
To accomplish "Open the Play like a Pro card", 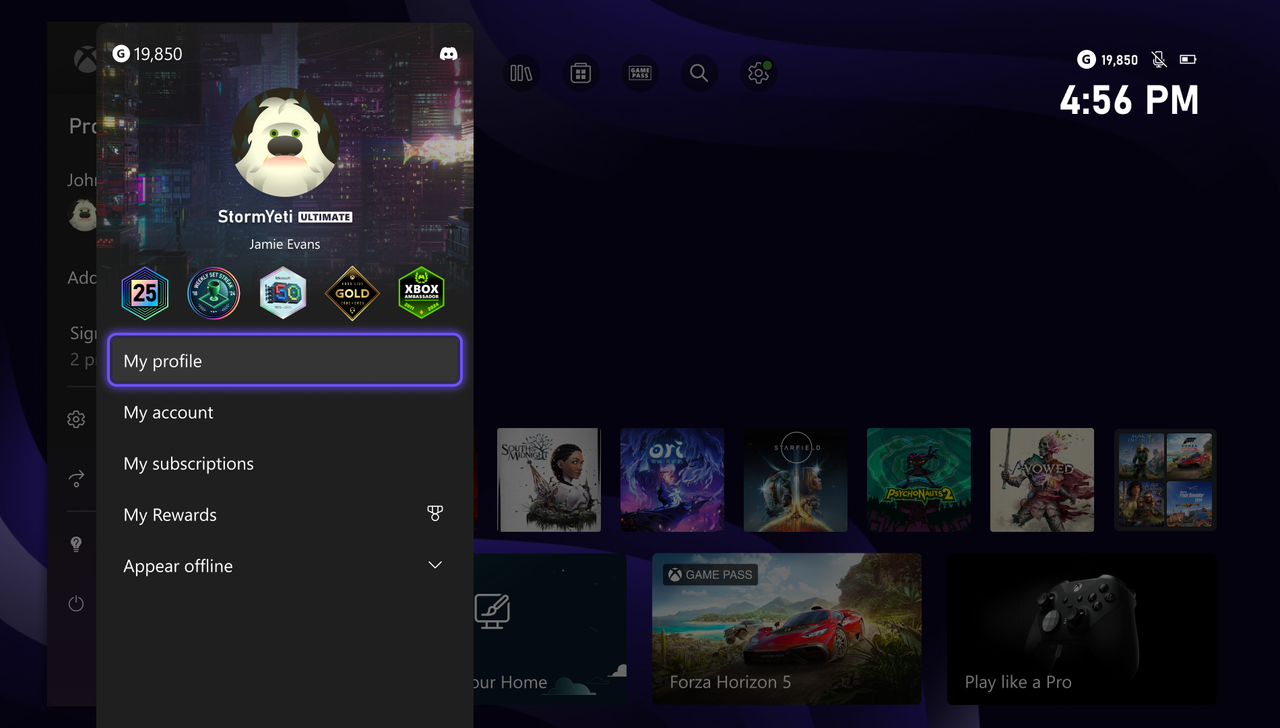I will [1082, 628].
